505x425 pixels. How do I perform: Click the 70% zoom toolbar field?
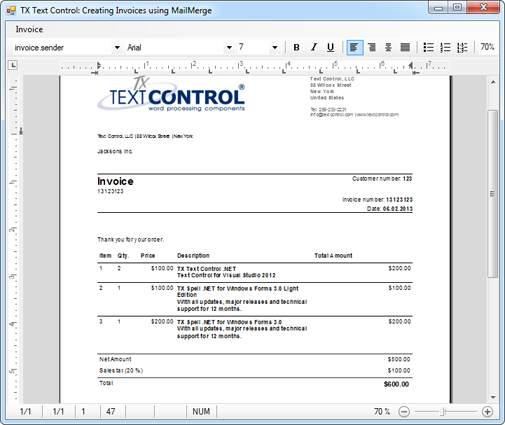click(x=487, y=47)
